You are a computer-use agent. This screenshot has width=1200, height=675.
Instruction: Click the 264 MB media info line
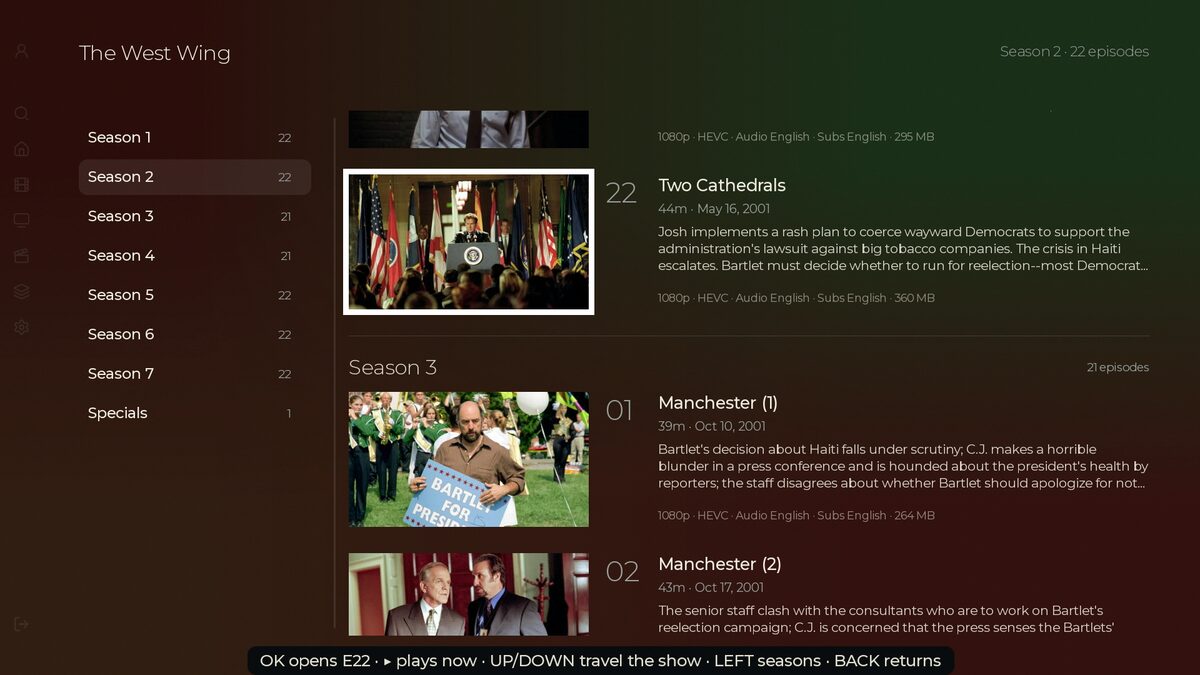point(796,515)
